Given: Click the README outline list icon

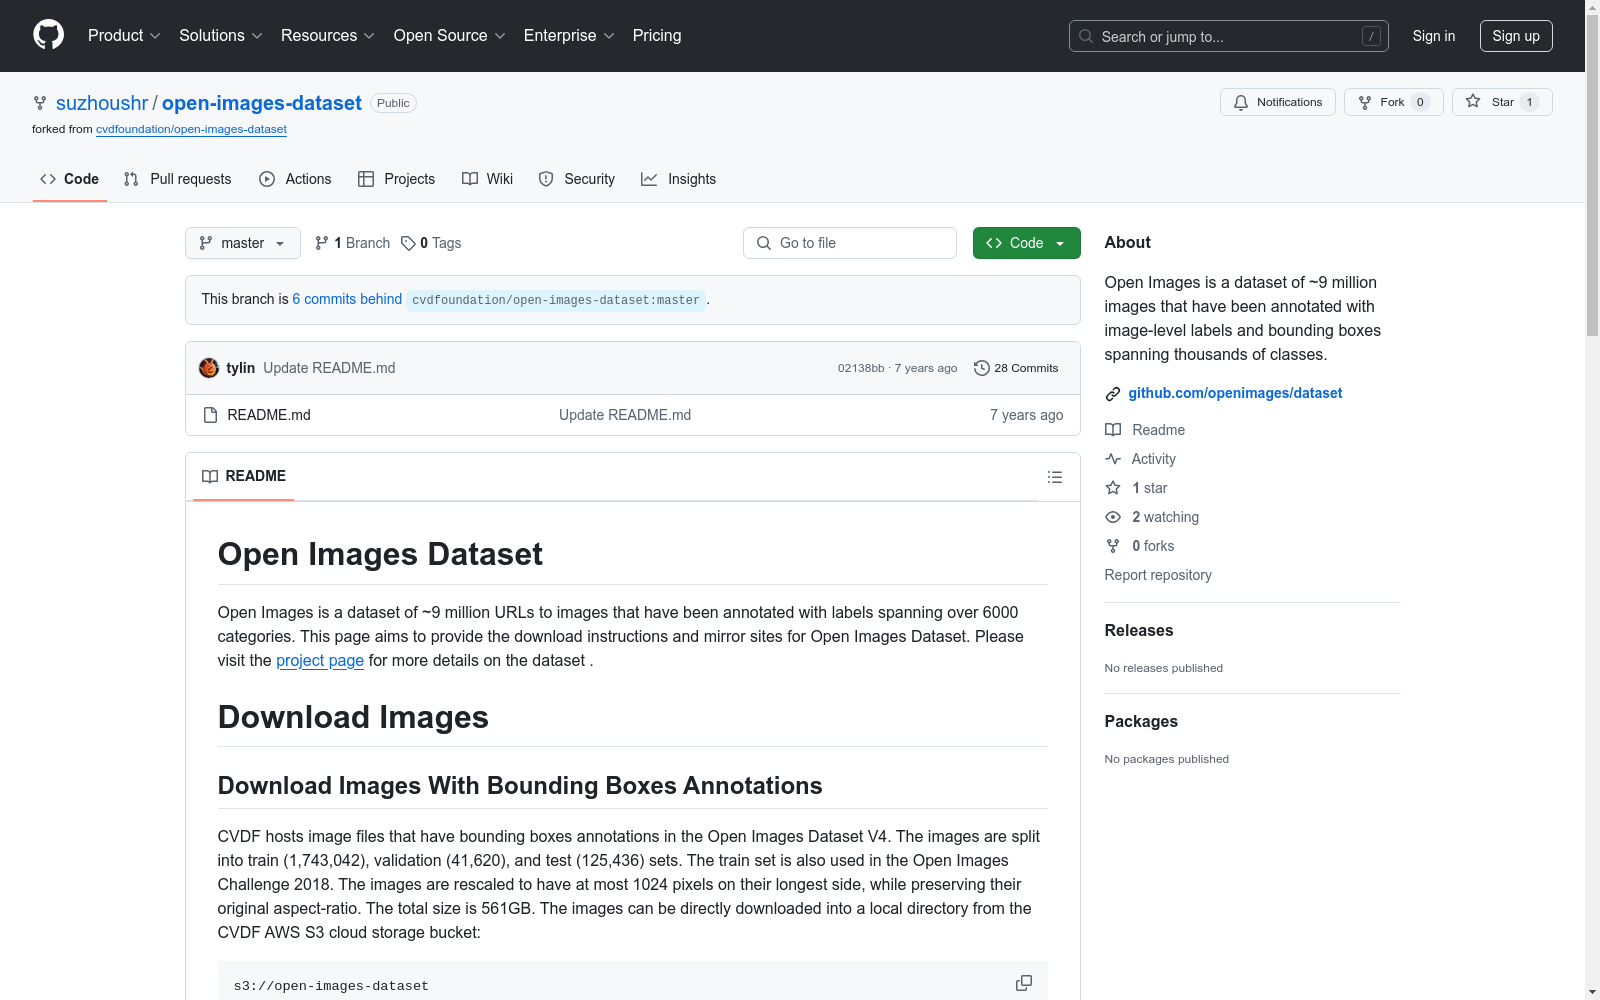Looking at the screenshot, I should (x=1054, y=477).
